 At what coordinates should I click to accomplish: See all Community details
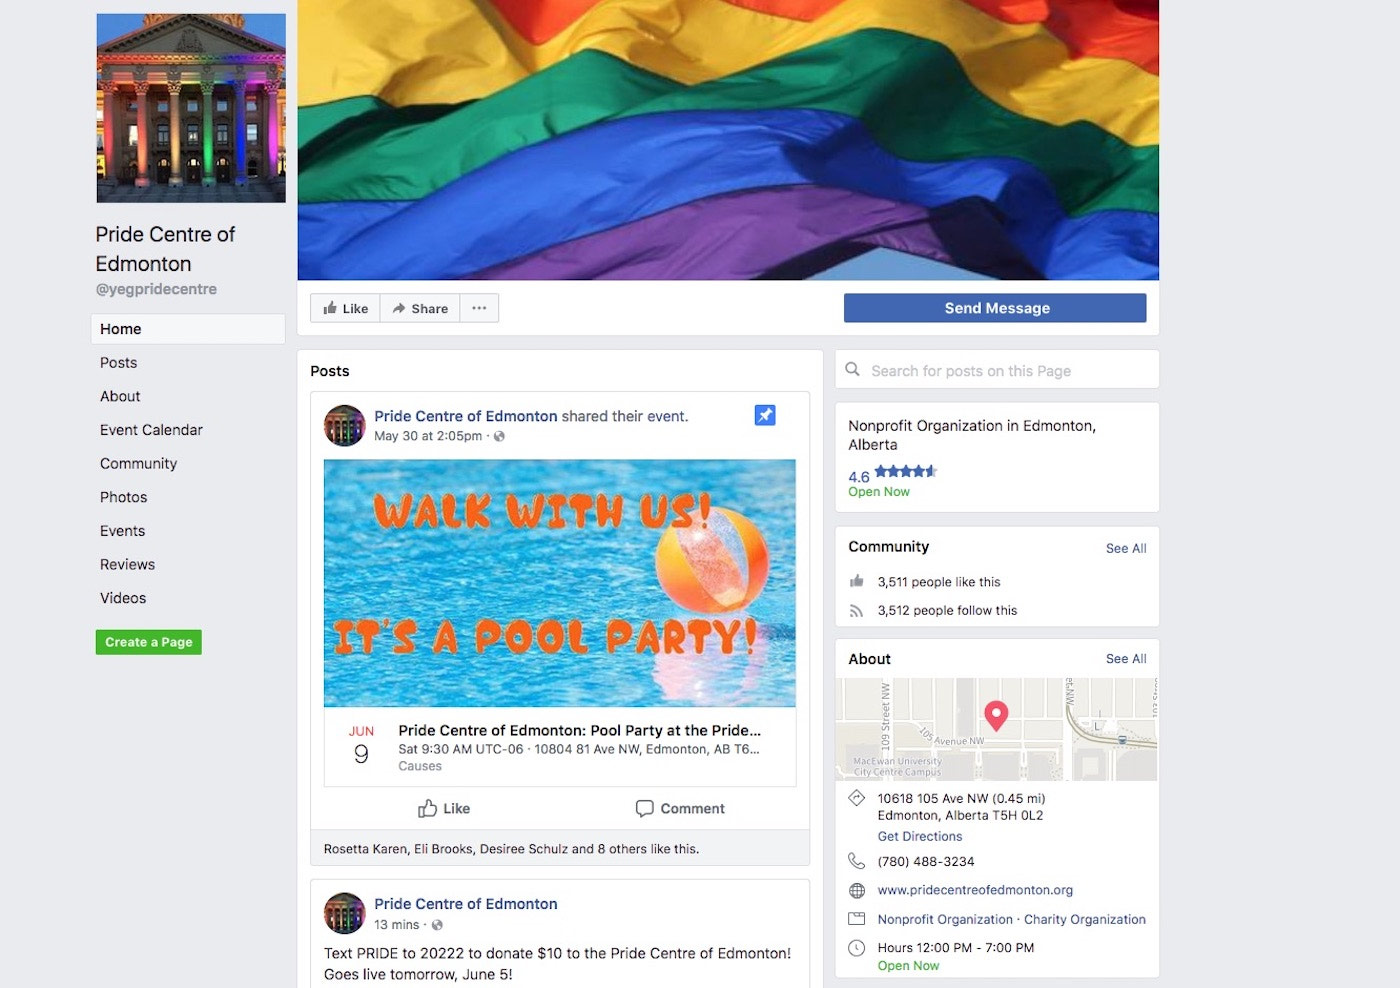coord(1126,548)
